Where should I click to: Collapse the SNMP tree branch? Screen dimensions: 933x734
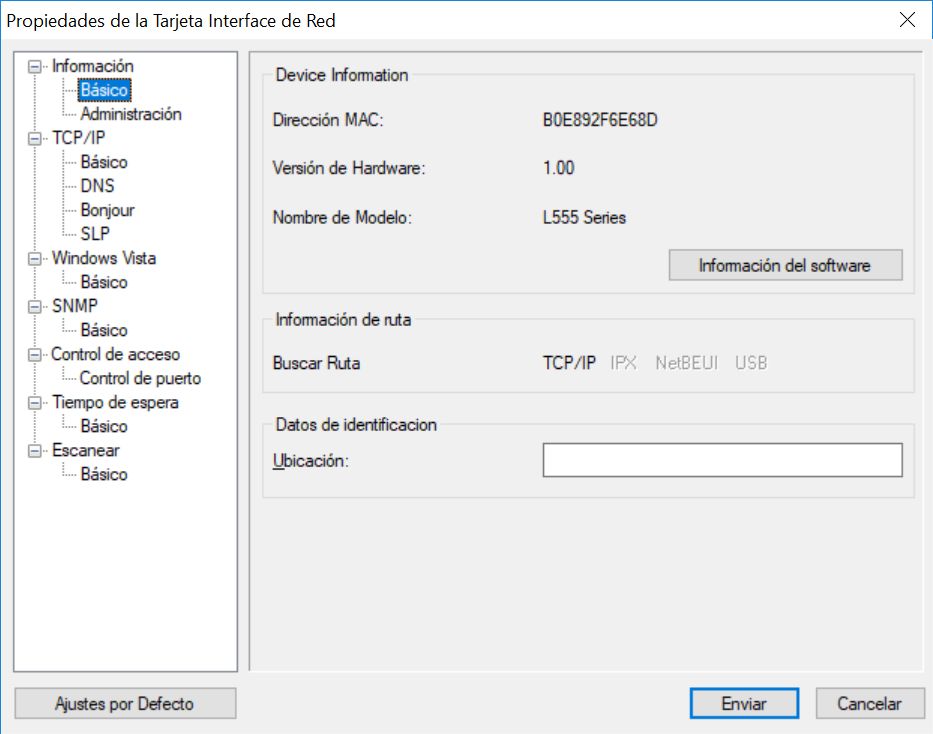pyautogui.click(x=33, y=306)
